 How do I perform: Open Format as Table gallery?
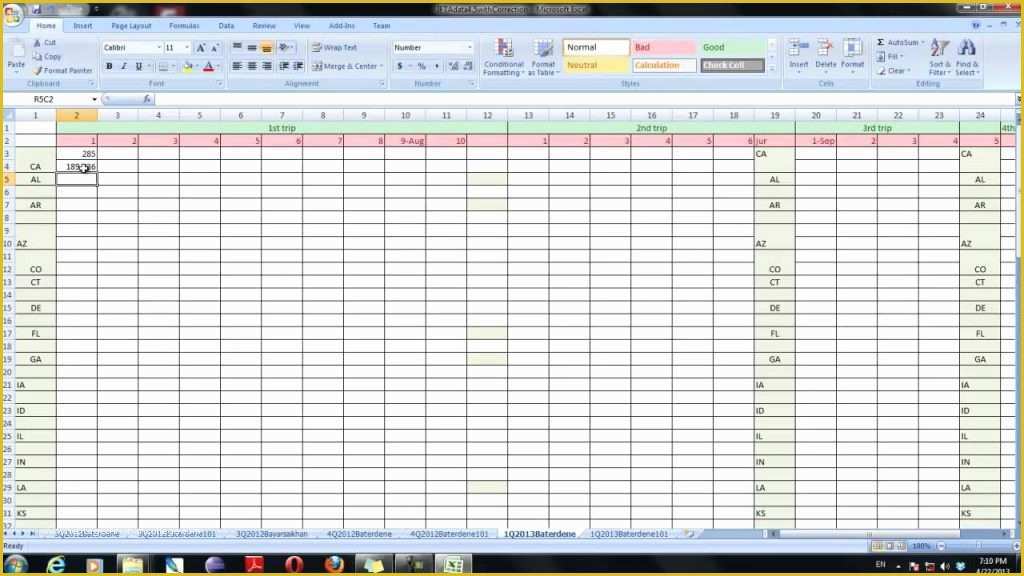[543, 57]
